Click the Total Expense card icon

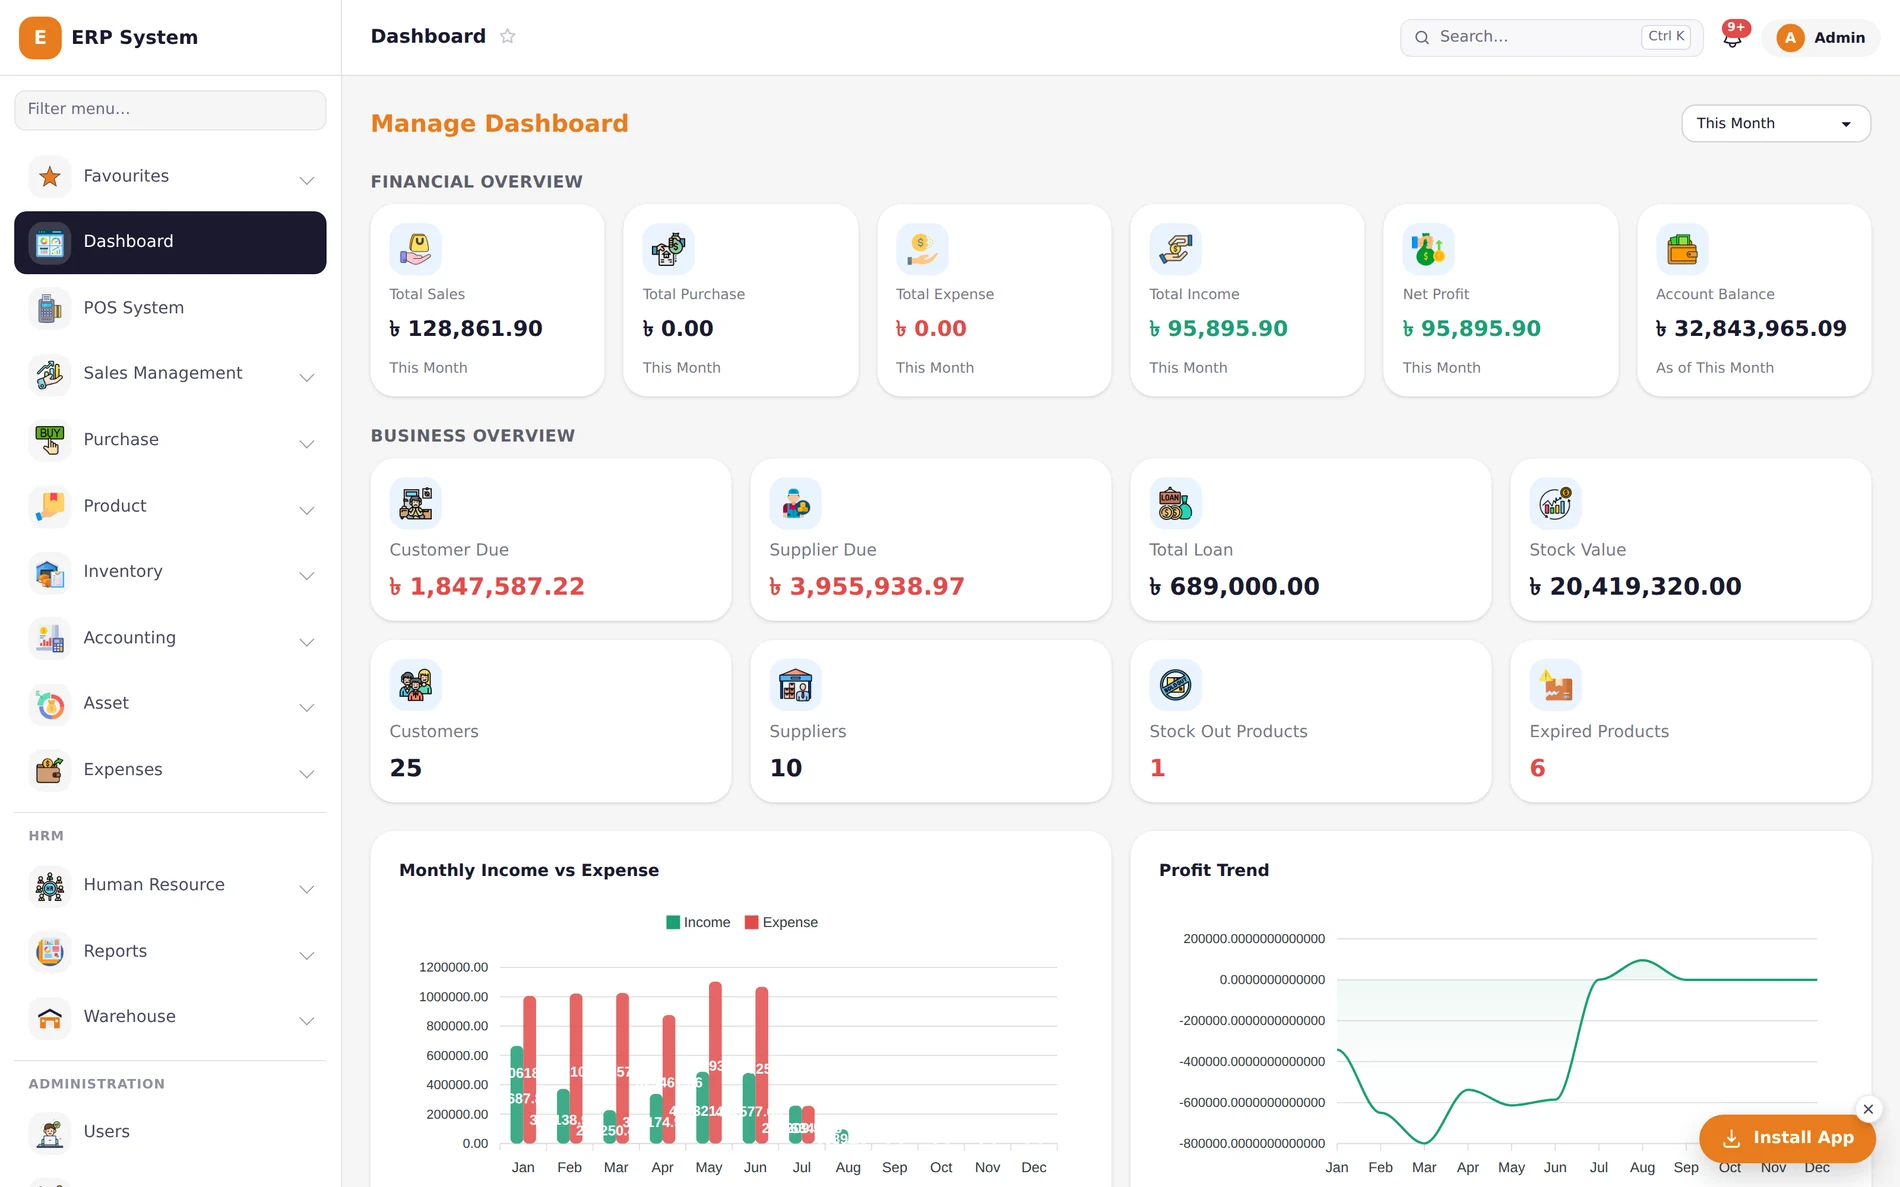[x=921, y=249]
